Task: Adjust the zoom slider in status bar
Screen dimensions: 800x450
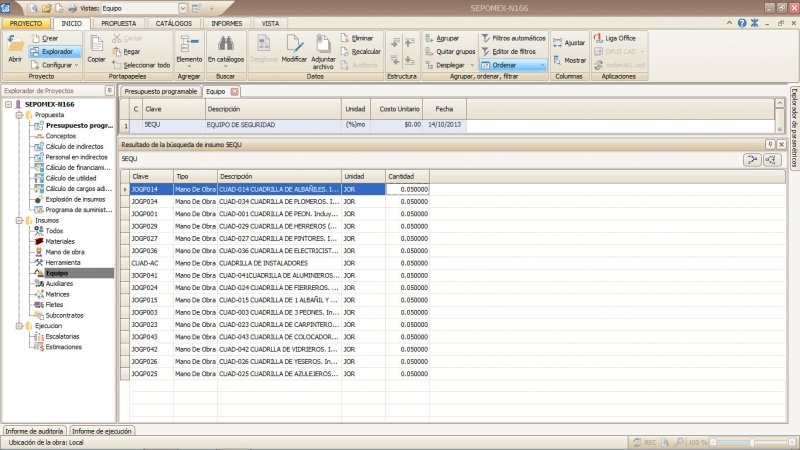Action: [x=751, y=441]
